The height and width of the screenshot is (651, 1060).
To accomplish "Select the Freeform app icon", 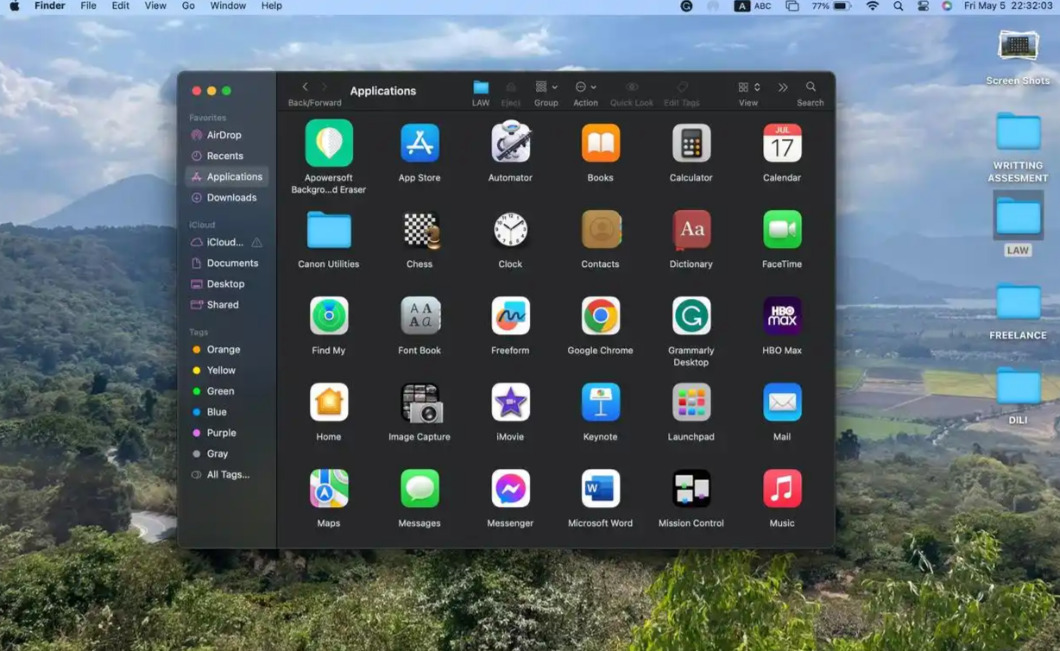I will click(x=510, y=316).
